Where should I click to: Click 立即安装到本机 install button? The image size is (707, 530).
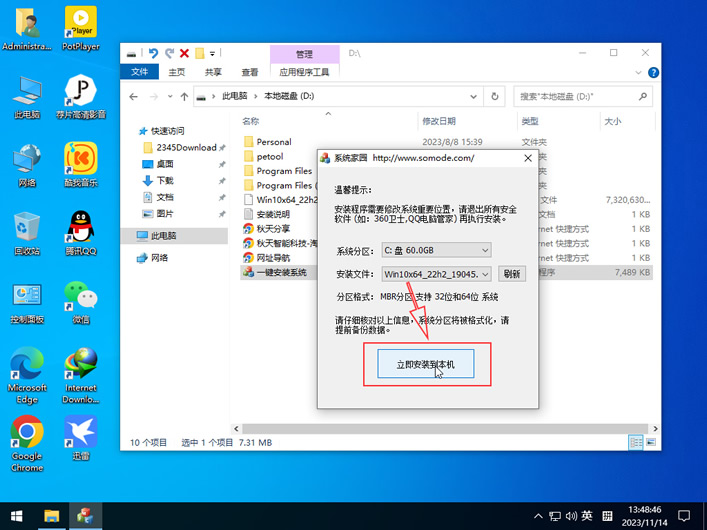[426, 364]
